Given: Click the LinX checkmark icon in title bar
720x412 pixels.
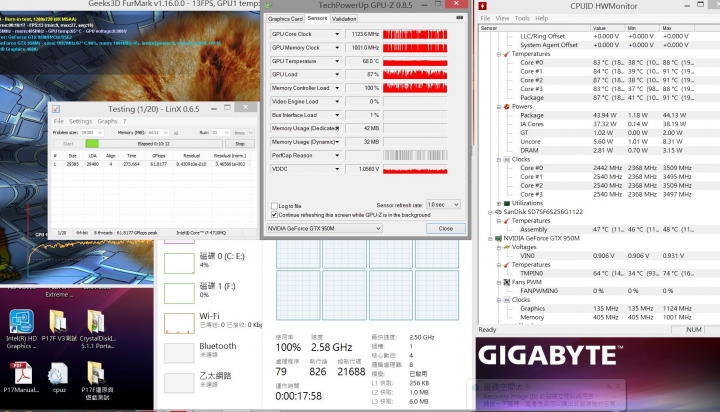Looking at the screenshot, I should click(x=56, y=109).
